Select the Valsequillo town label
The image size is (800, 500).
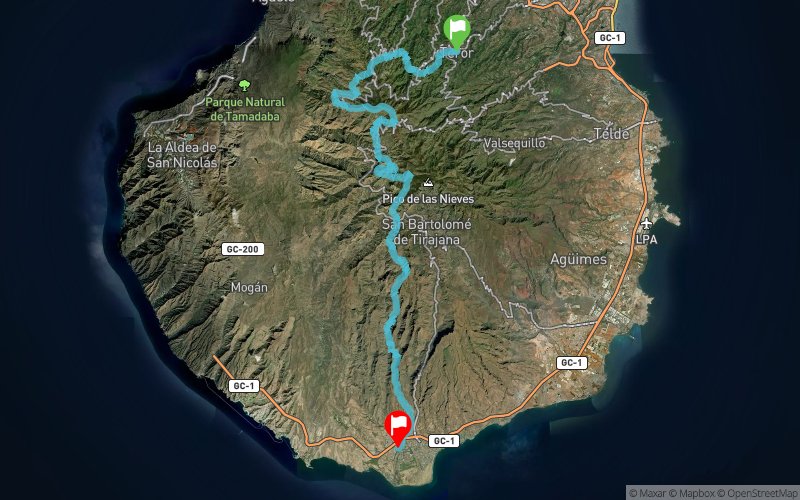click(x=514, y=143)
